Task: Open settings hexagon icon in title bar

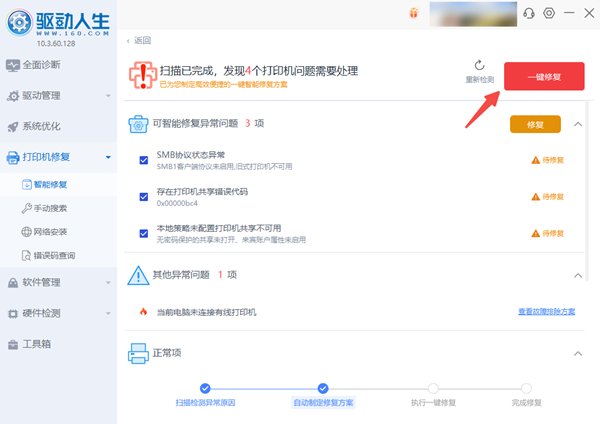Action: point(549,13)
